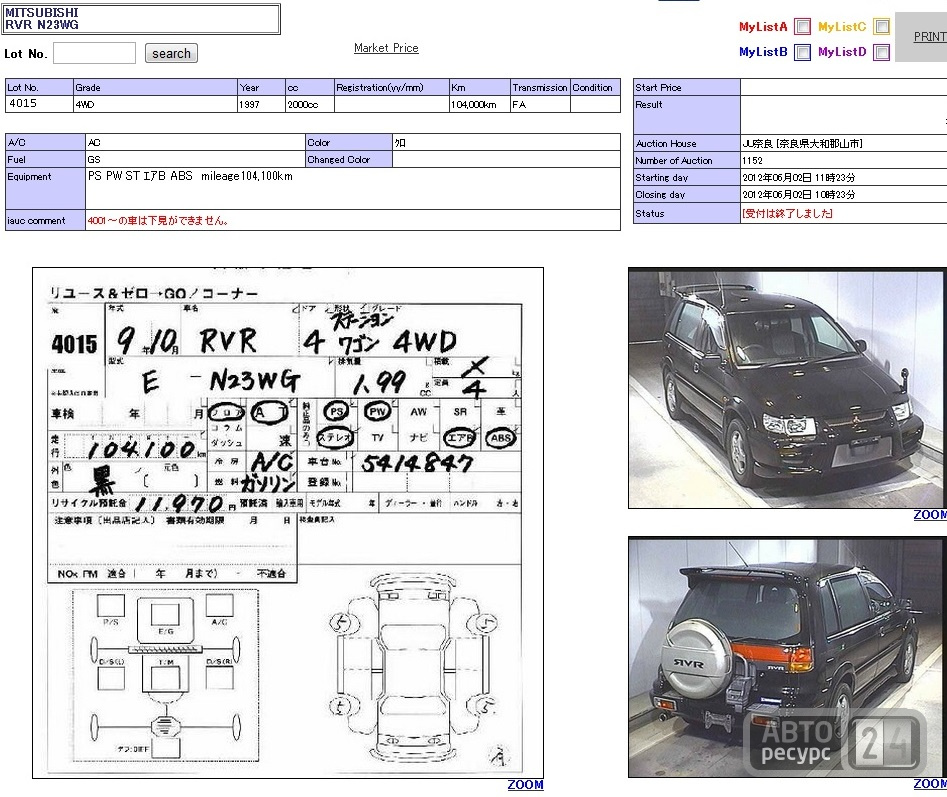The height and width of the screenshot is (797, 947).
Task: Select the Closing day date value
Action: (798, 194)
